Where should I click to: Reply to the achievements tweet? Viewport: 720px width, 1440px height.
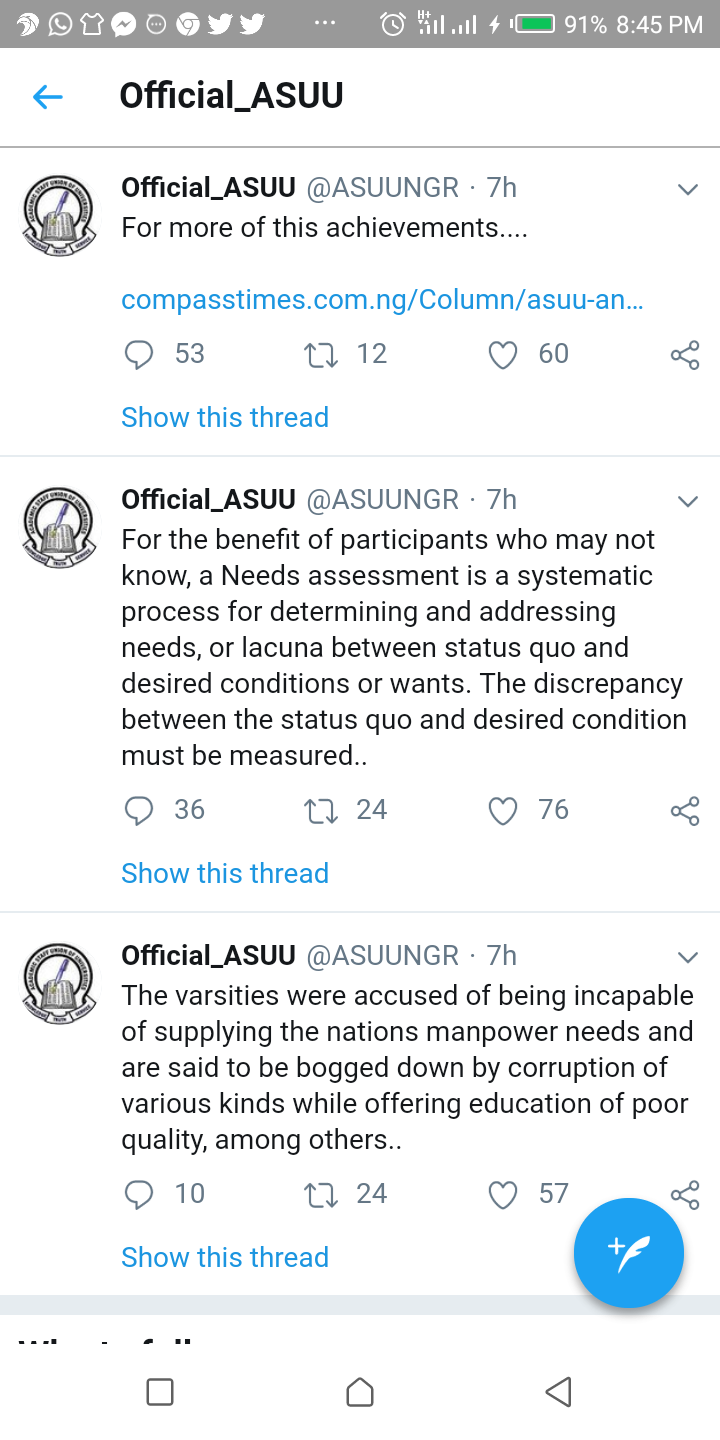click(x=139, y=354)
